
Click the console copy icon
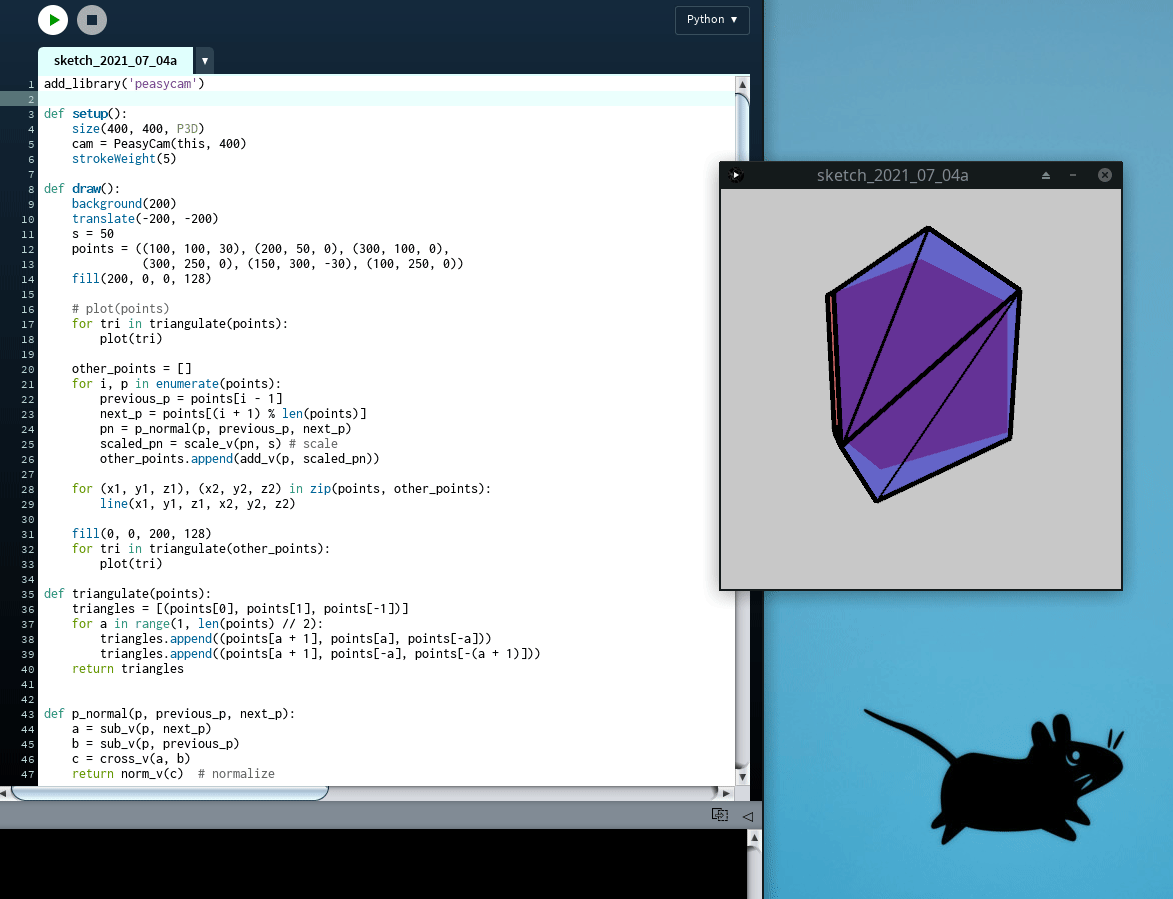[x=720, y=815]
